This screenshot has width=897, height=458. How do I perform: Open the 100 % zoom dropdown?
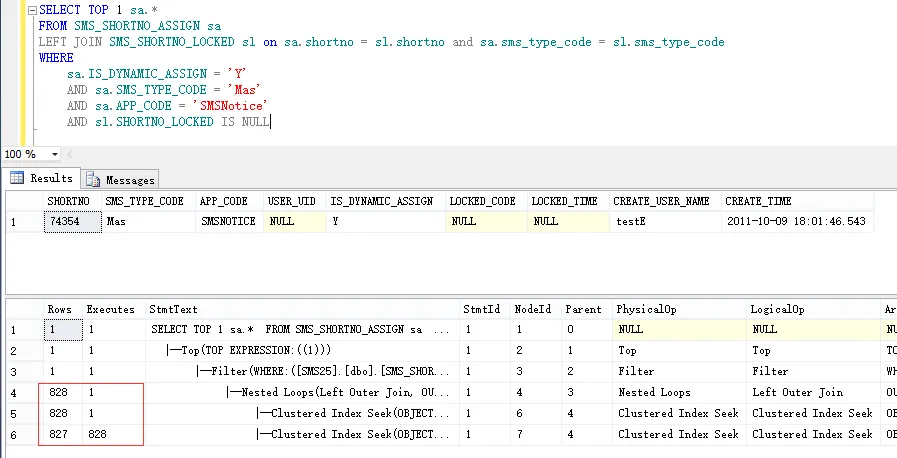[x=54, y=154]
